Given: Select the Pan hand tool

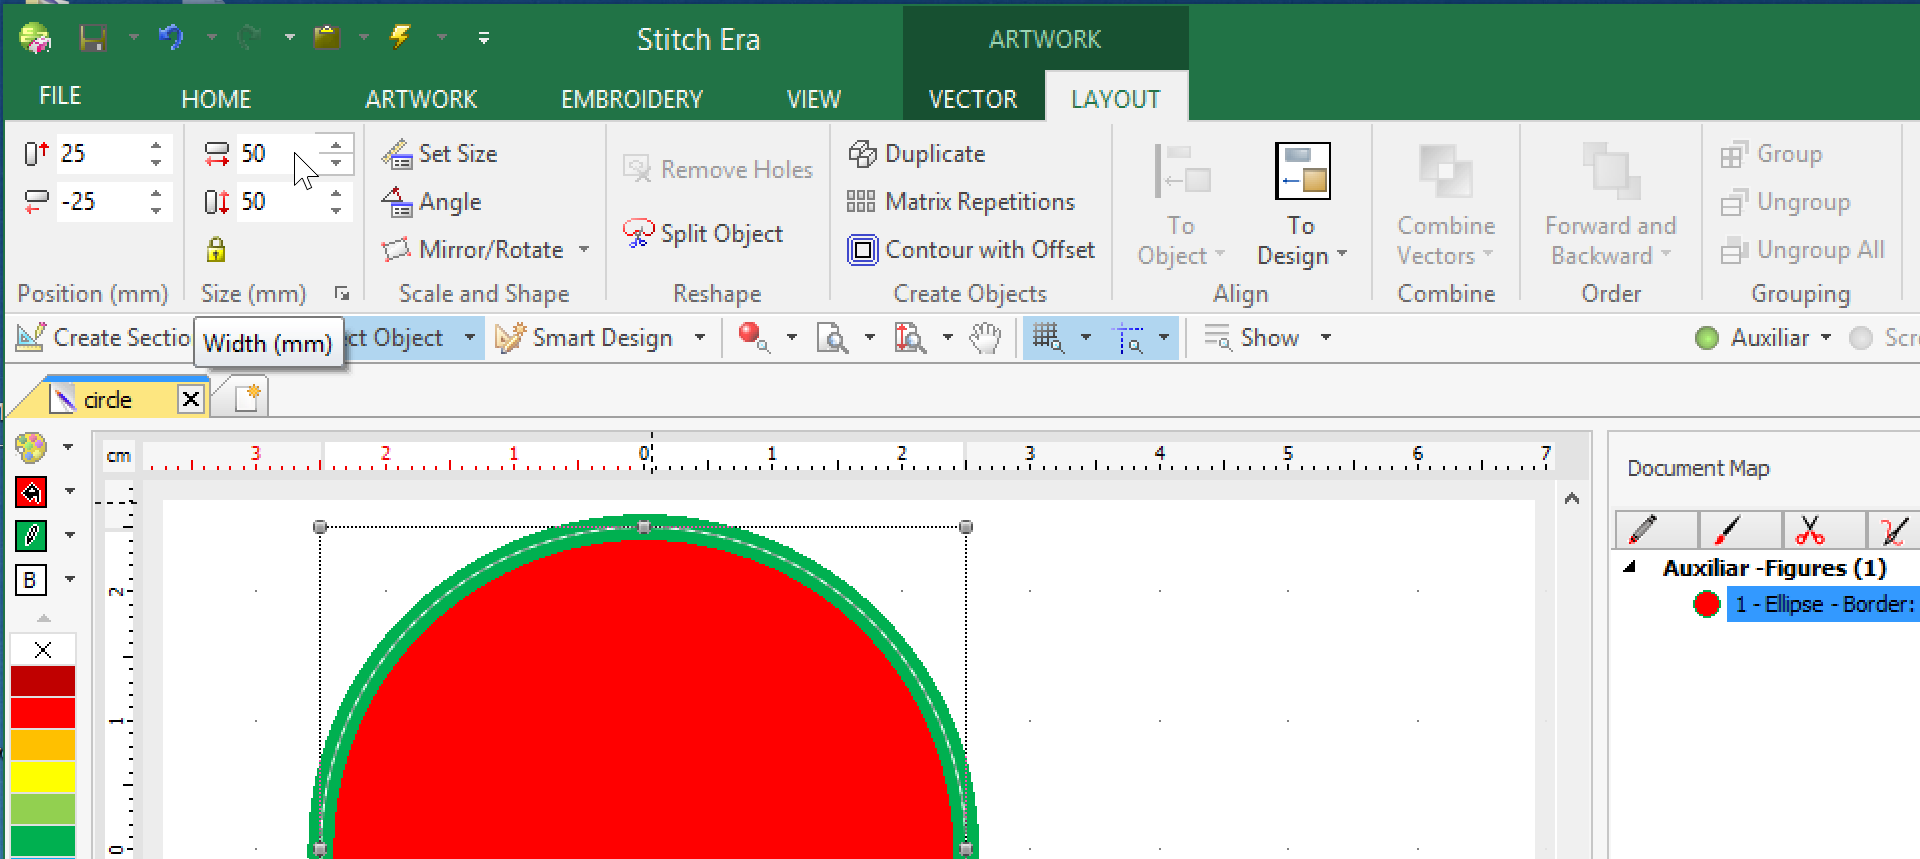Looking at the screenshot, I should 985,338.
